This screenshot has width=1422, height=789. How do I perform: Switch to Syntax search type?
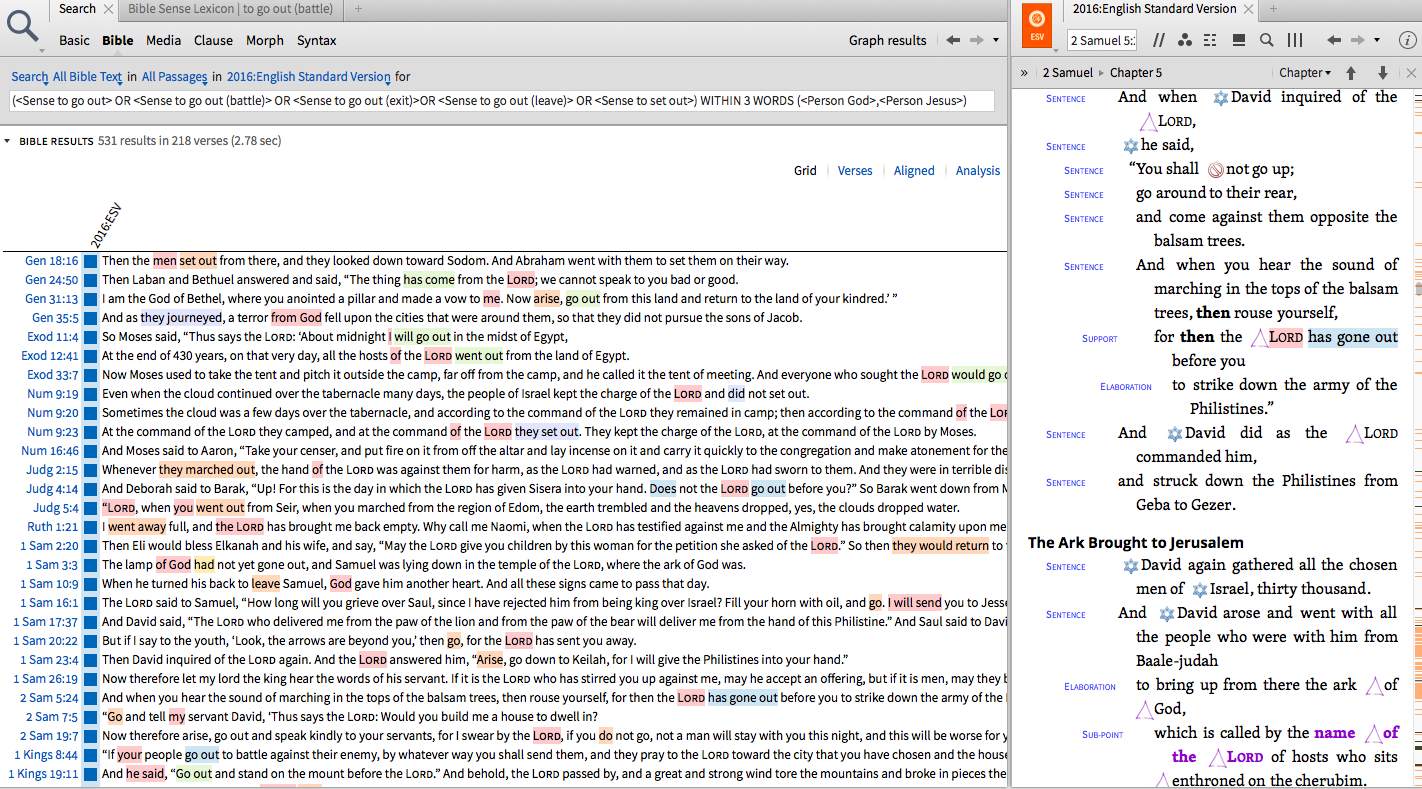coord(316,41)
